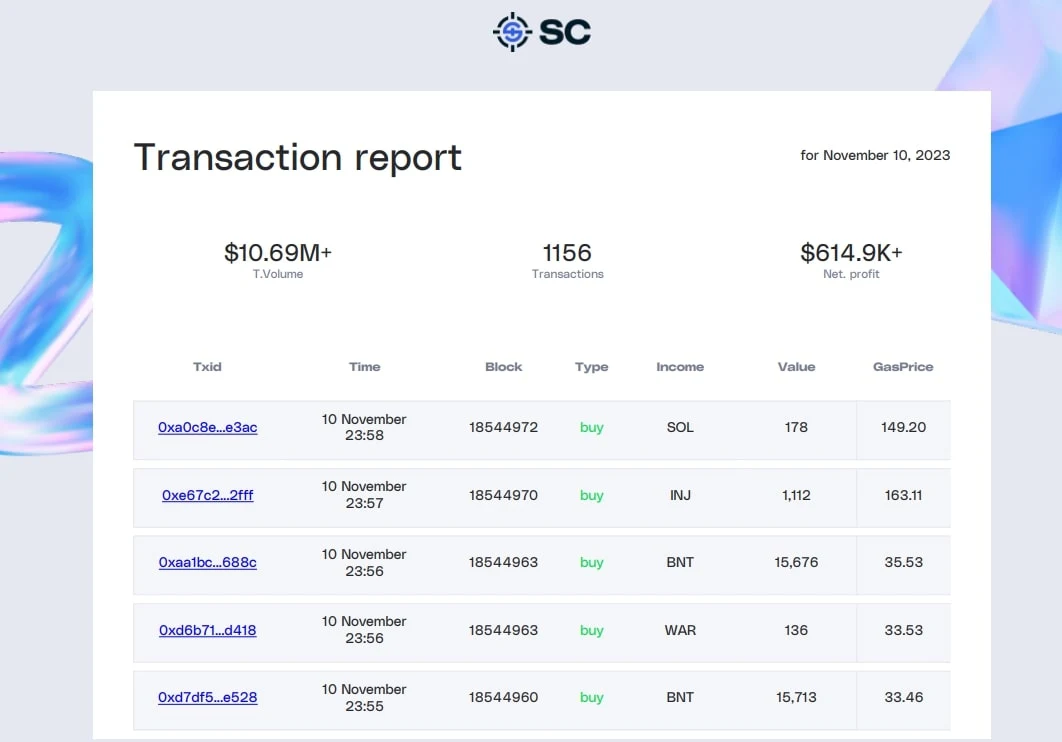Viewport: 1062px width, 742px height.
Task: Click the "buy" type in the SOL row
Action: coord(591,427)
